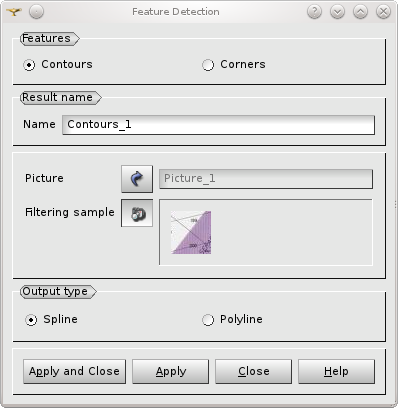
Task: Click the Picture_1 text field
Action: tap(266, 179)
